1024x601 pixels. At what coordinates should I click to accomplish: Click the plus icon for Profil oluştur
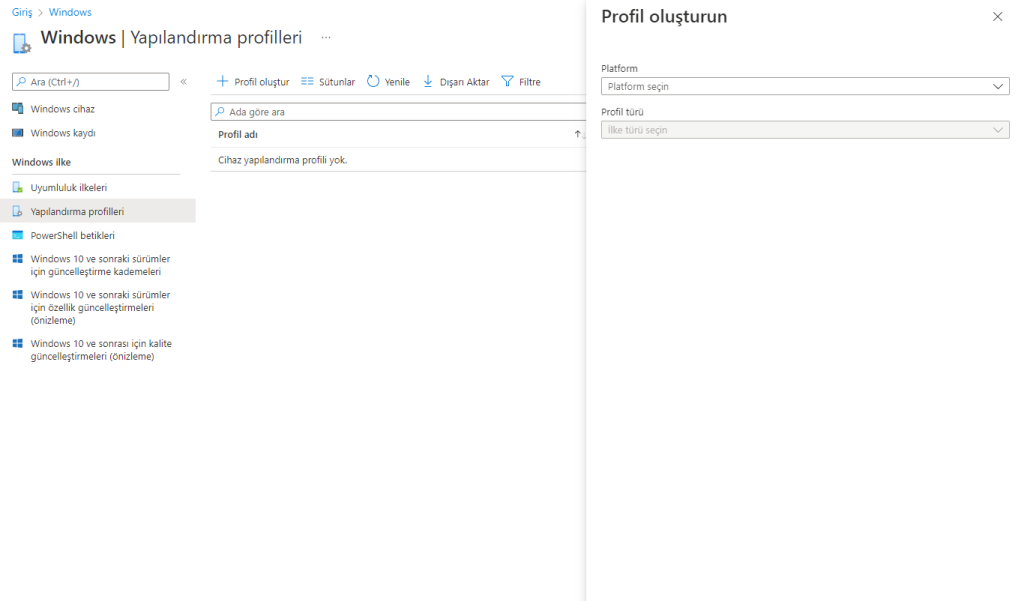point(223,82)
